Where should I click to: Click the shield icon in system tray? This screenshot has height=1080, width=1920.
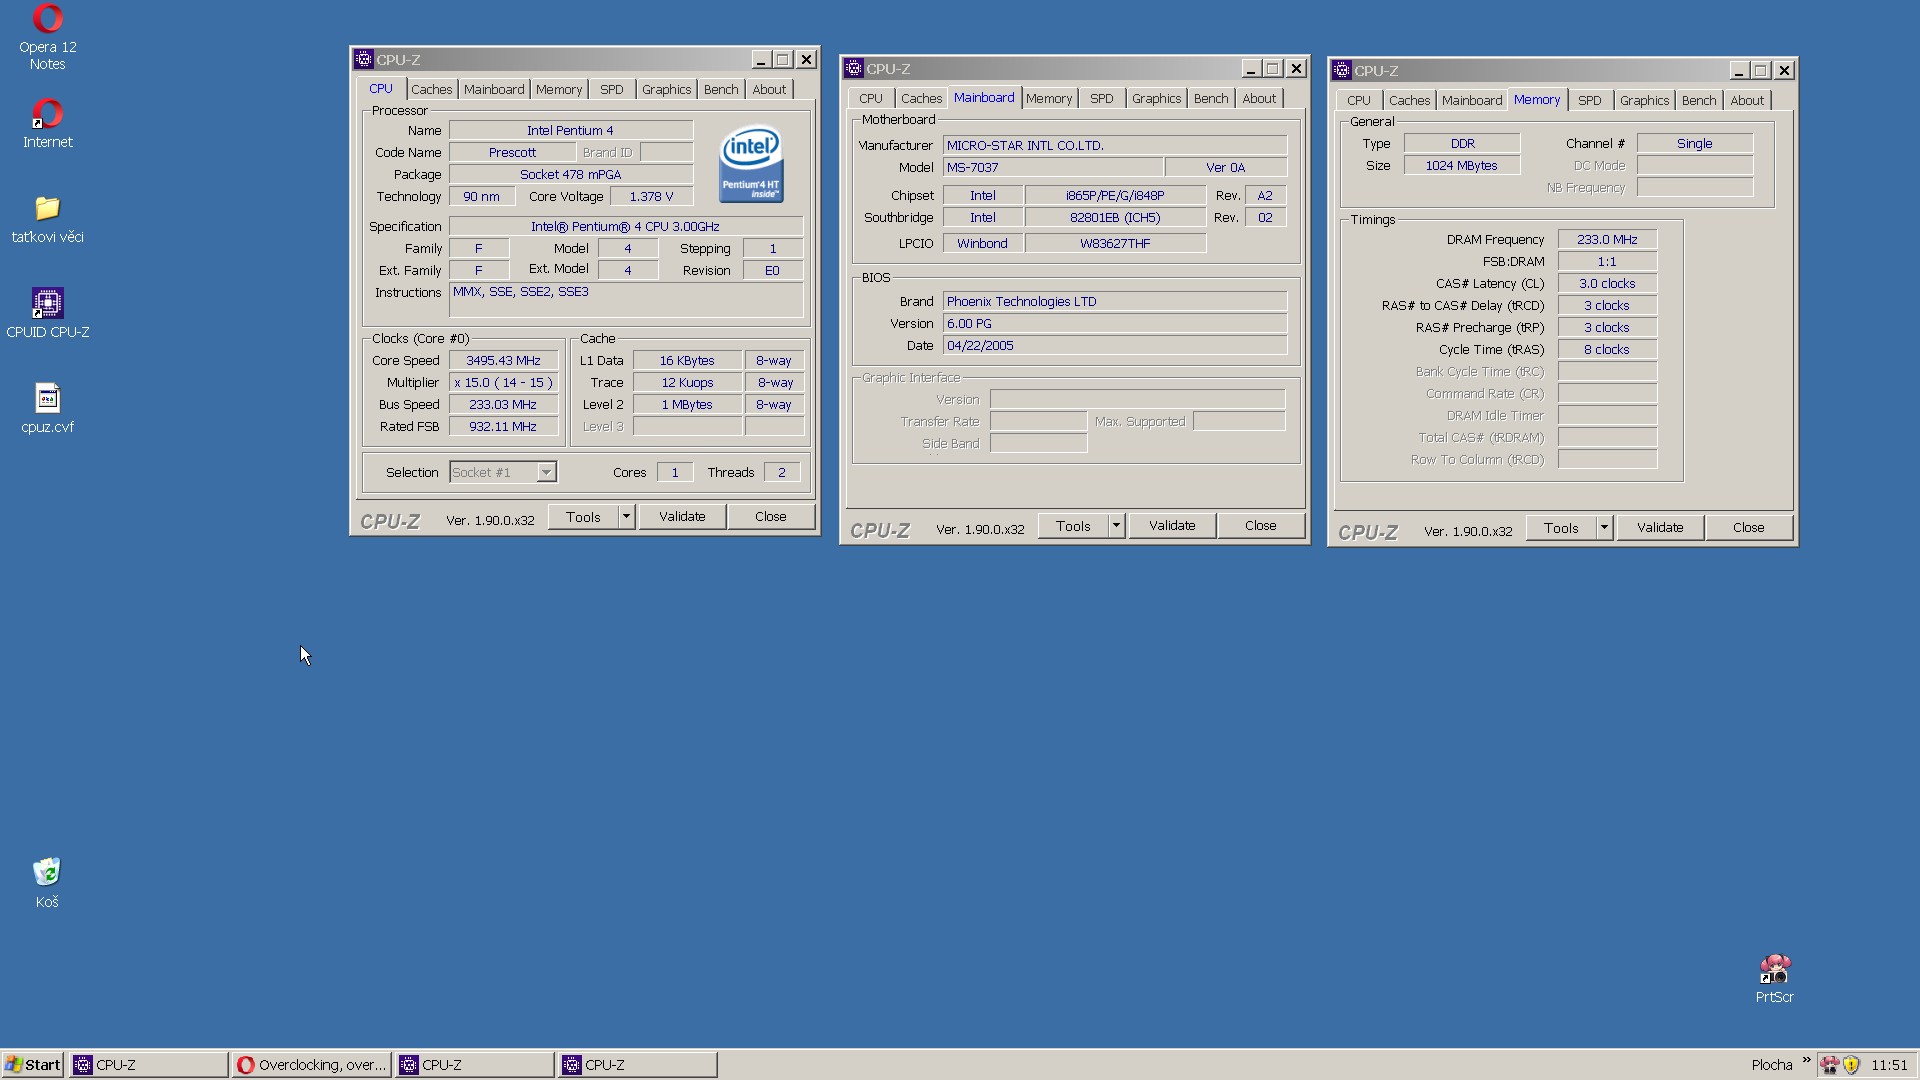pos(1851,1065)
